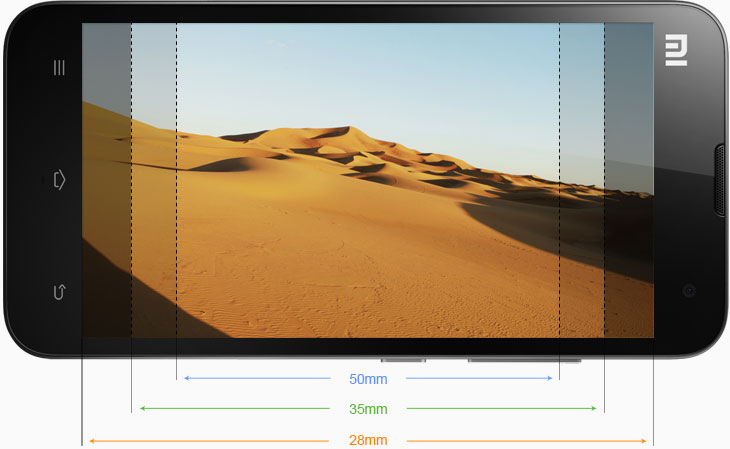This screenshot has width=730, height=449.
Task: Tap the phone's three-line menu key
Action: coord(59,68)
